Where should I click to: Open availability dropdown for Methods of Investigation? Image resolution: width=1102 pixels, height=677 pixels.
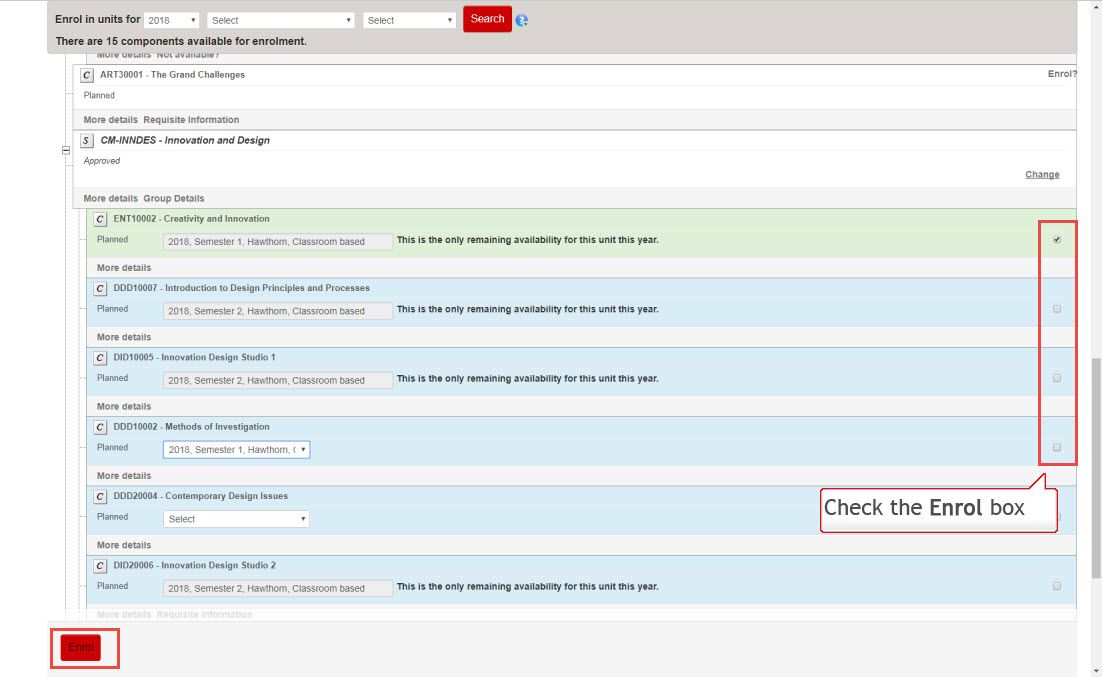tap(236, 450)
